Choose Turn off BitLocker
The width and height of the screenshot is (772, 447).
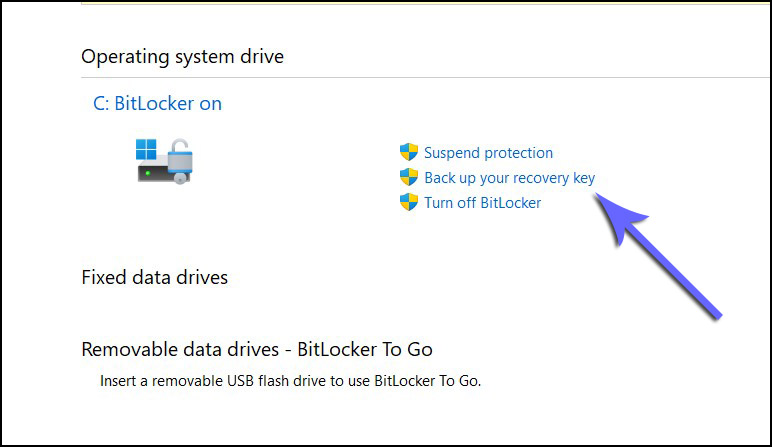click(482, 203)
